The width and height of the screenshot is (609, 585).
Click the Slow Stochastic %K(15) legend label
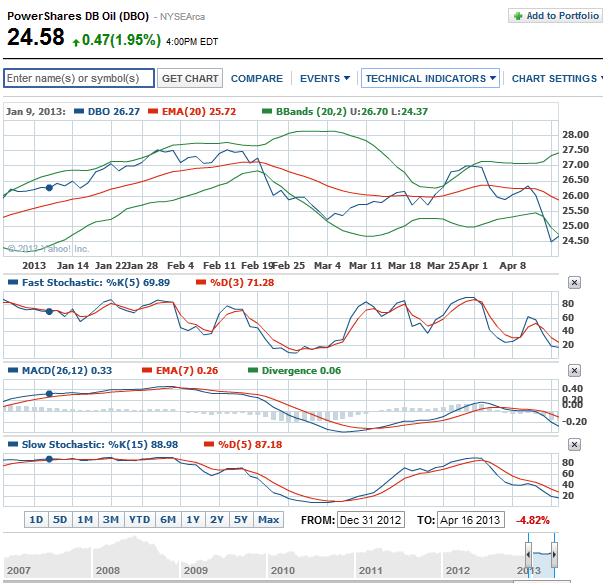(x=100, y=444)
